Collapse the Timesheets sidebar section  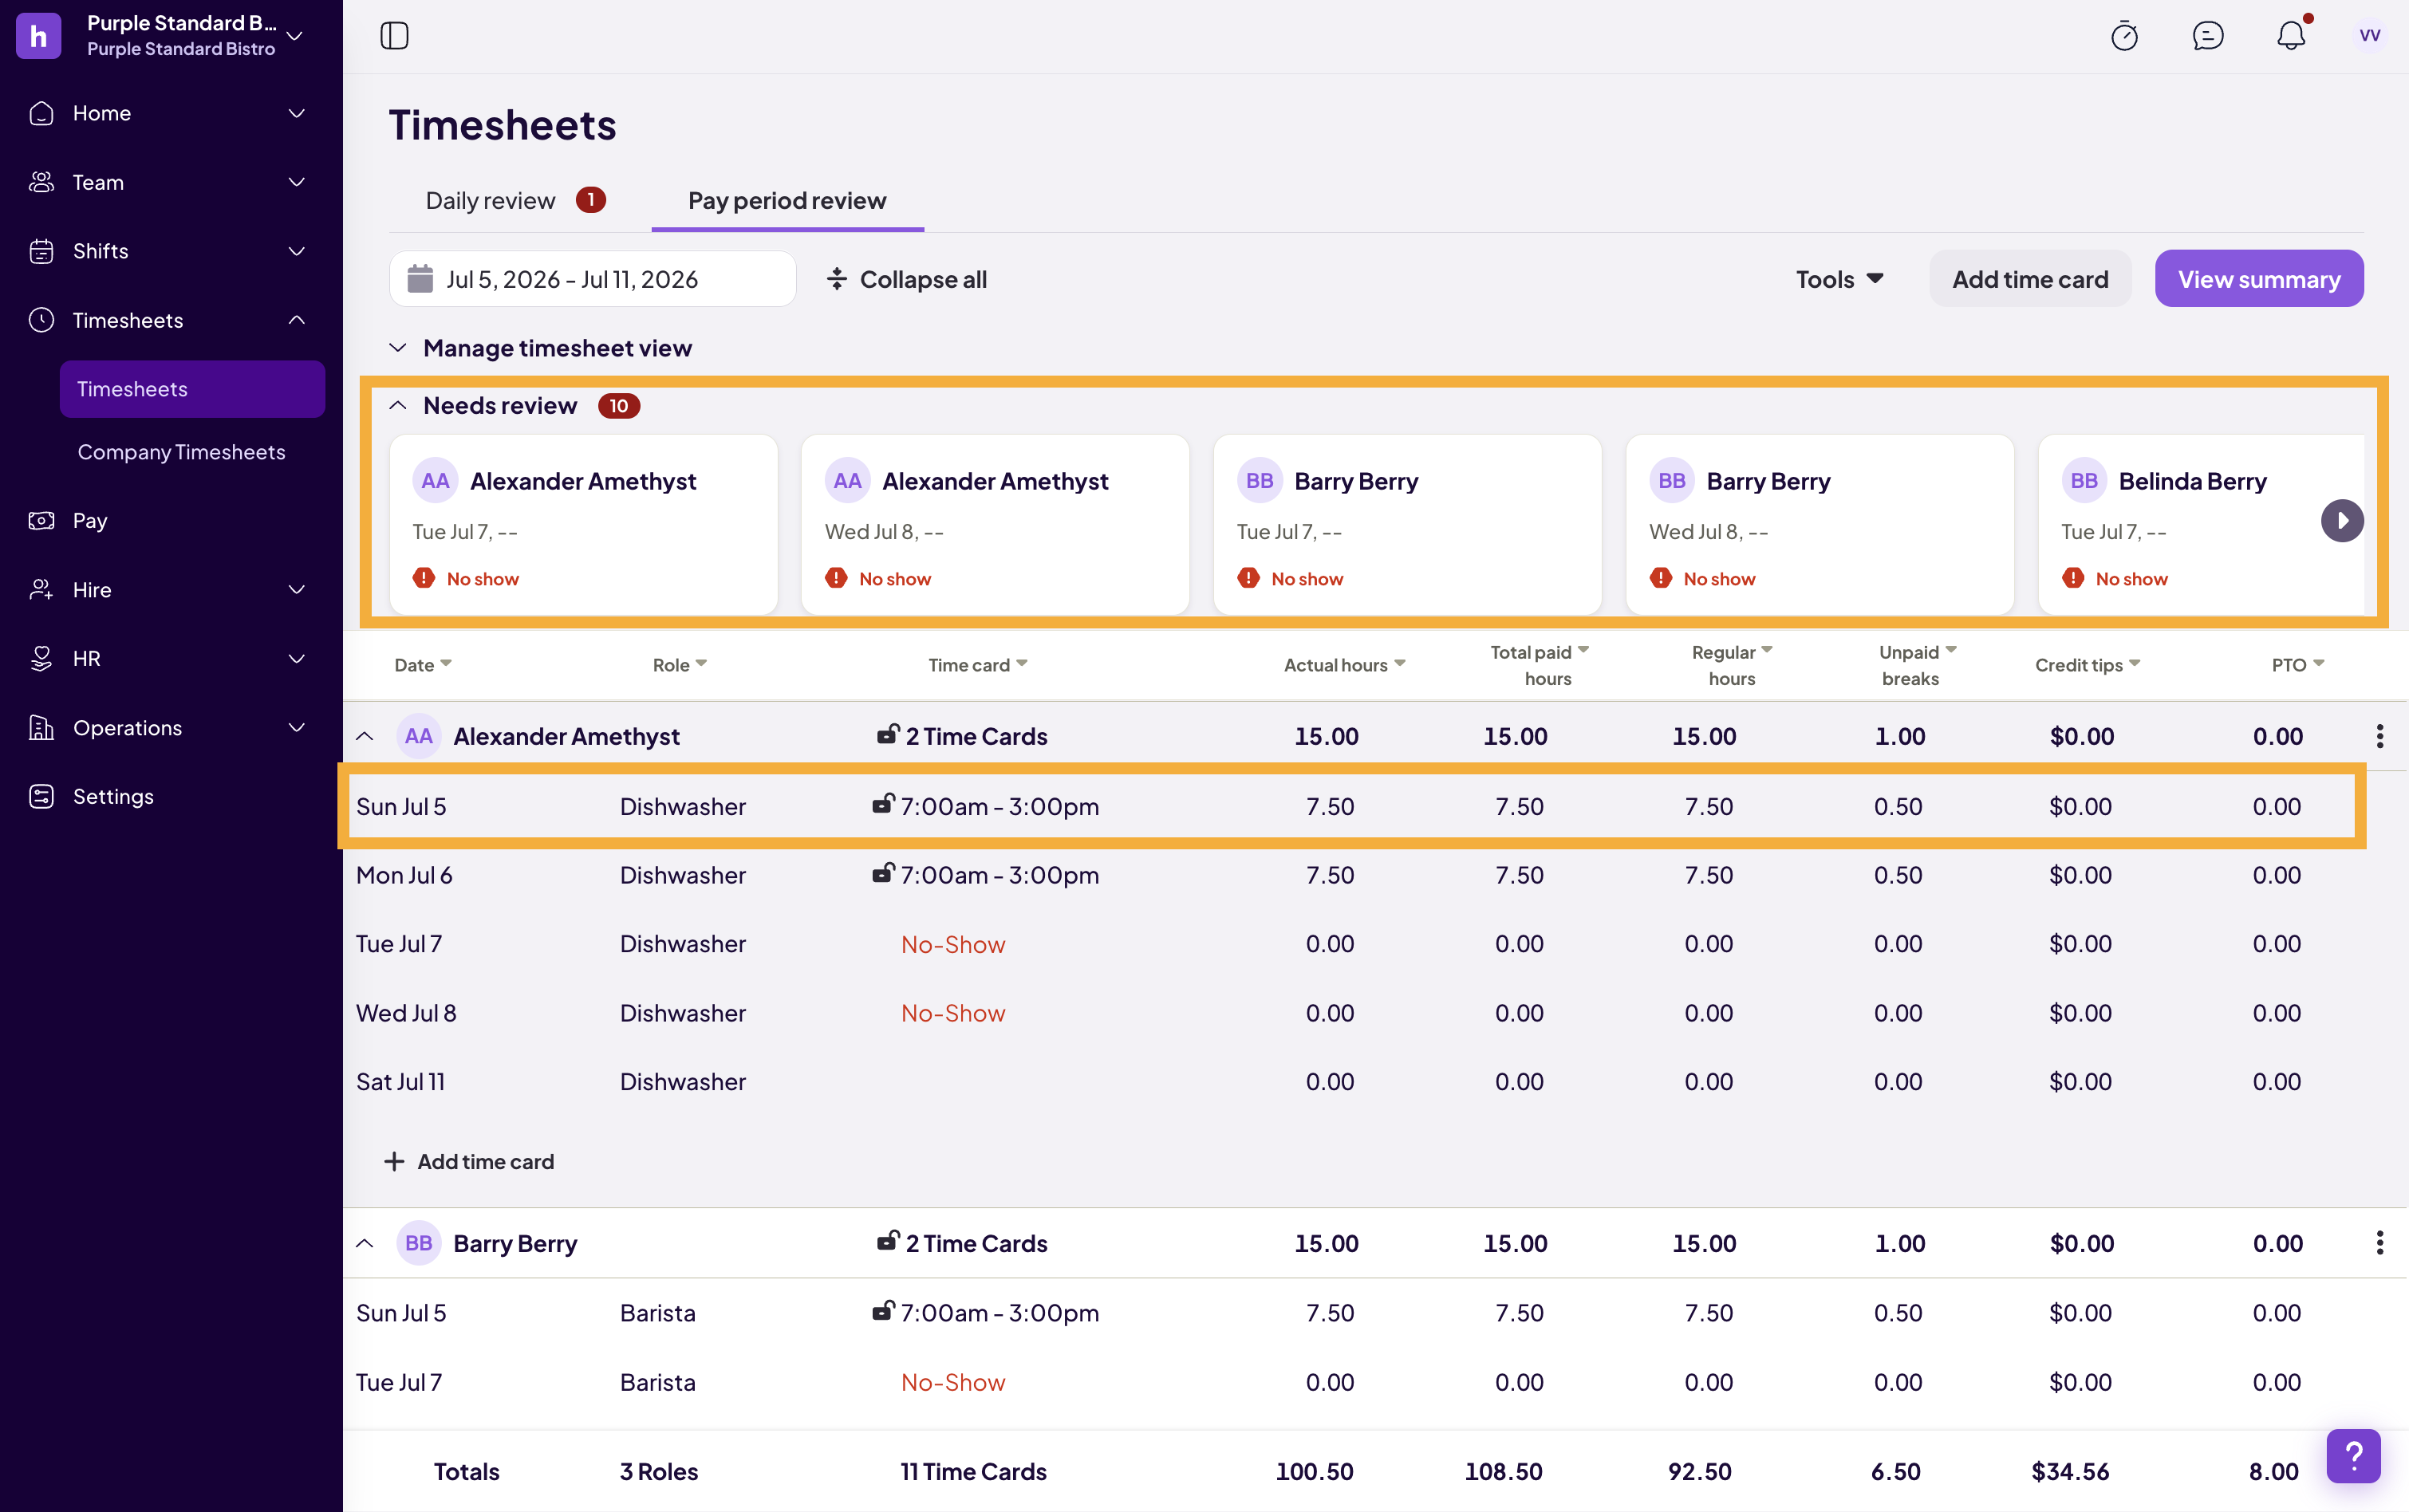(296, 320)
